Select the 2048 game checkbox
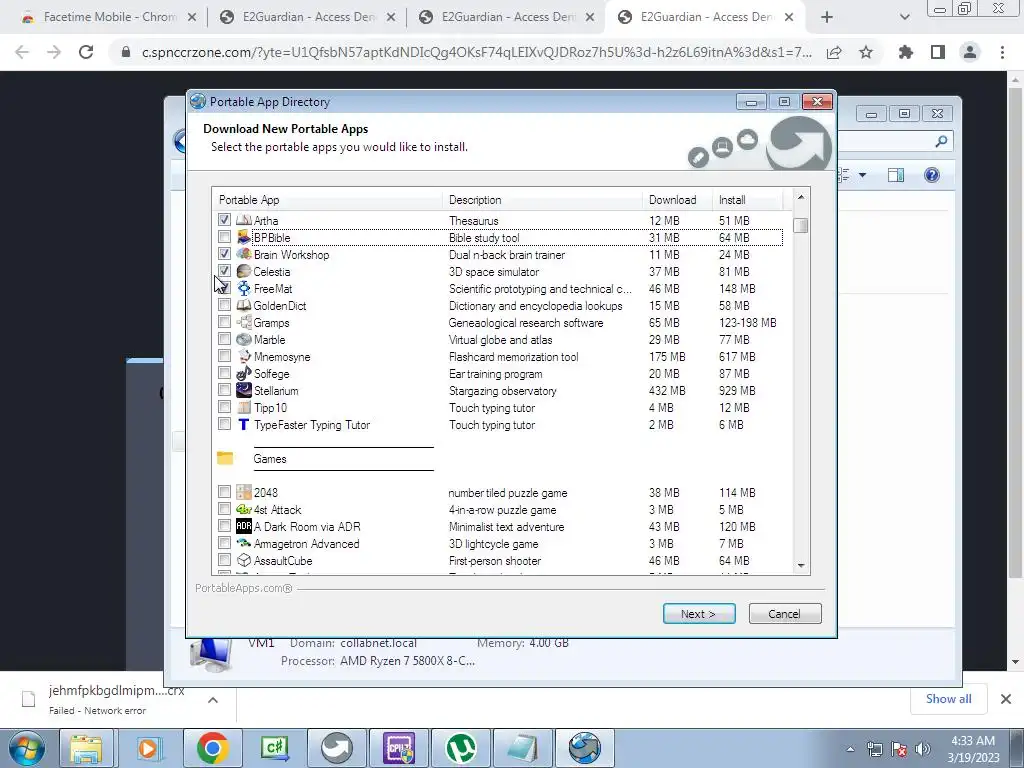The image size is (1024, 768). (224, 491)
